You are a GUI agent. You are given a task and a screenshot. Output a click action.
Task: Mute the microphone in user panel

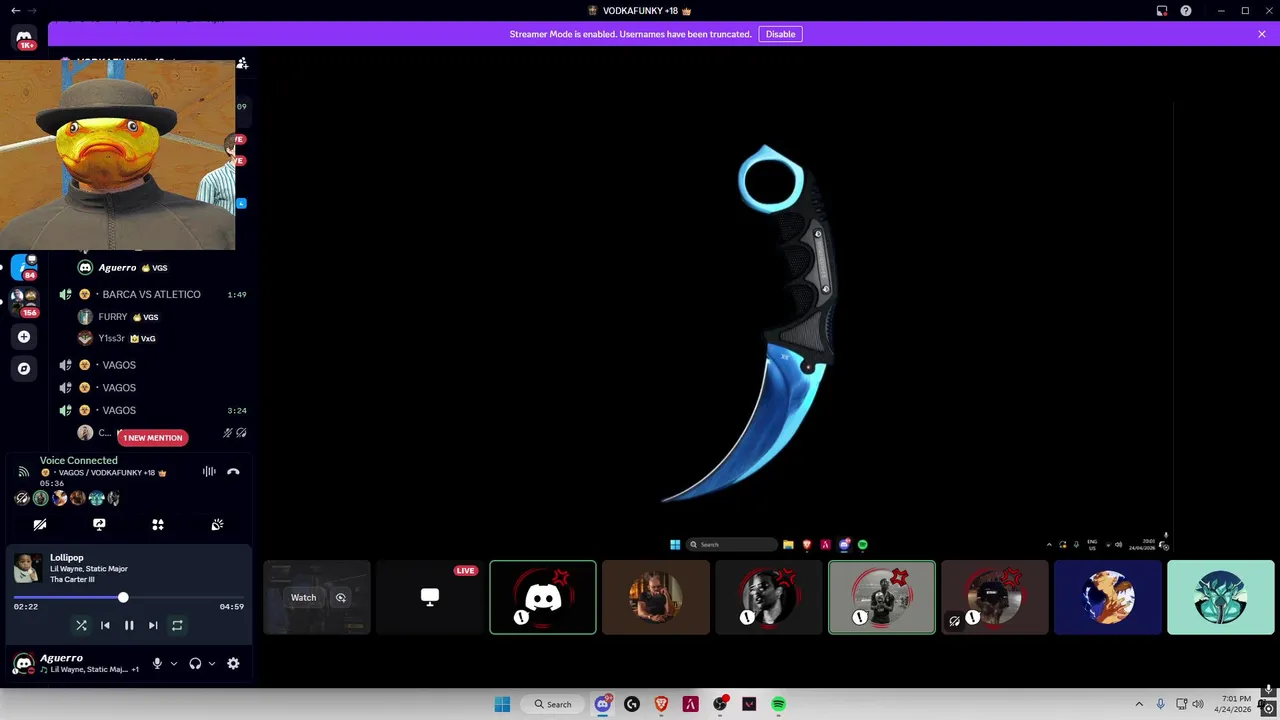(x=157, y=663)
